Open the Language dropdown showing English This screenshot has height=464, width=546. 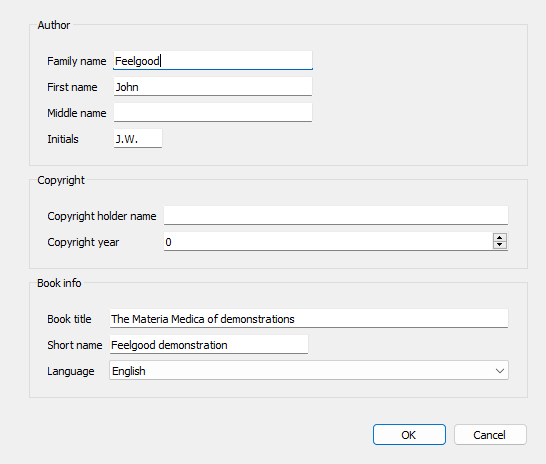click(x=309, y=370)
